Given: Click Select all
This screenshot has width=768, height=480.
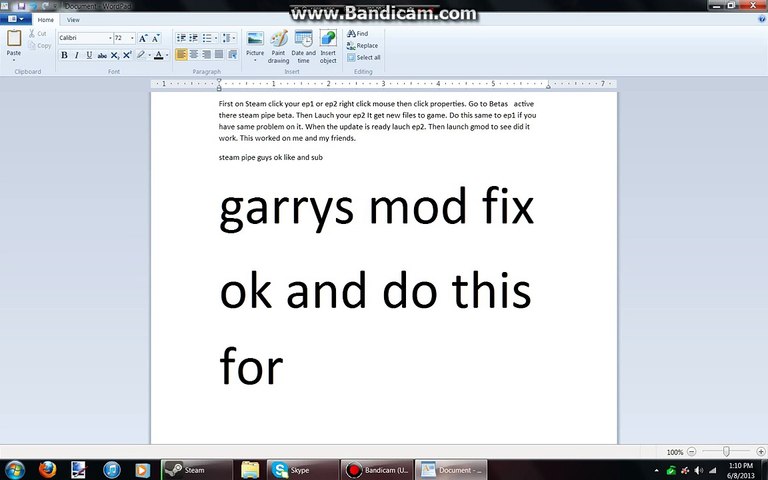Looking at the screenshot, I should click(364, 57).
